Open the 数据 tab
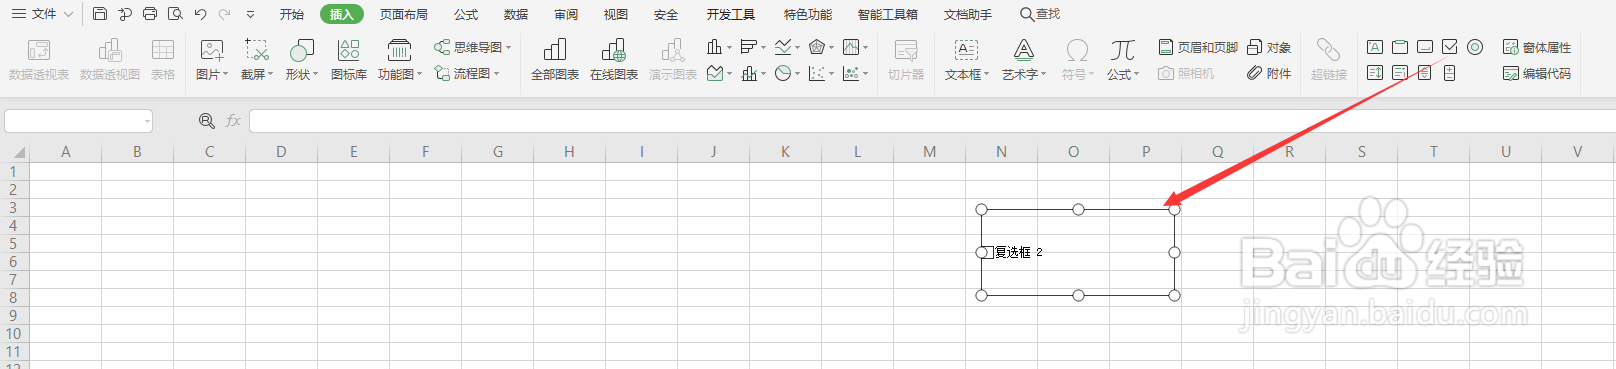 coord(516,14)
